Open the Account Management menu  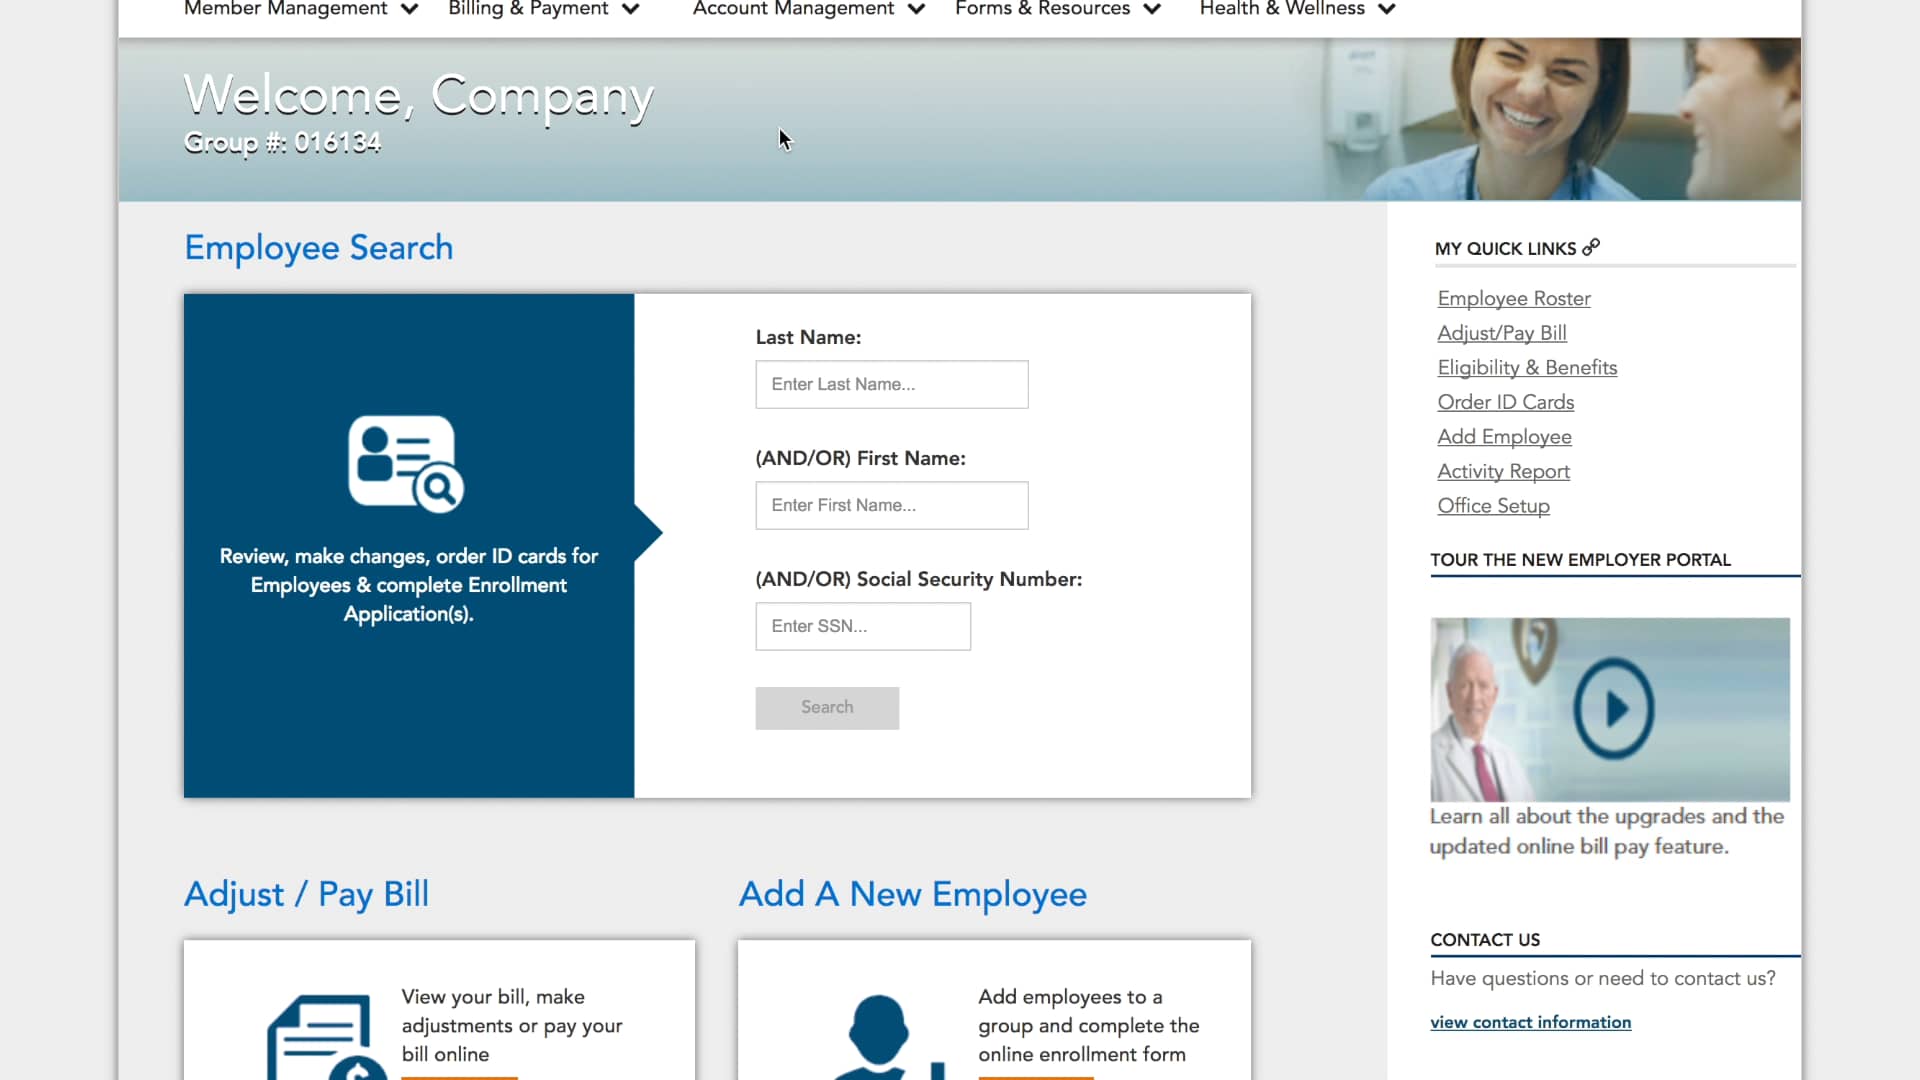pos(807,9)
